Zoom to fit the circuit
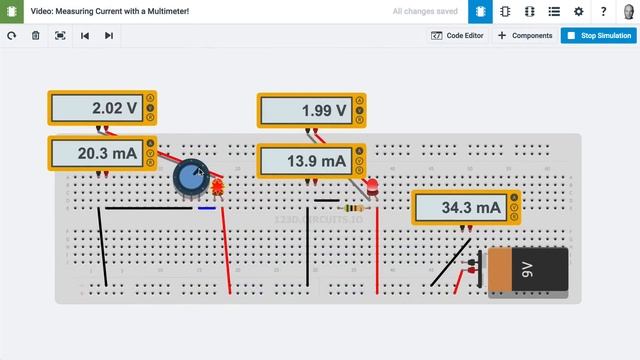640x360 pixels. point(60,36)
